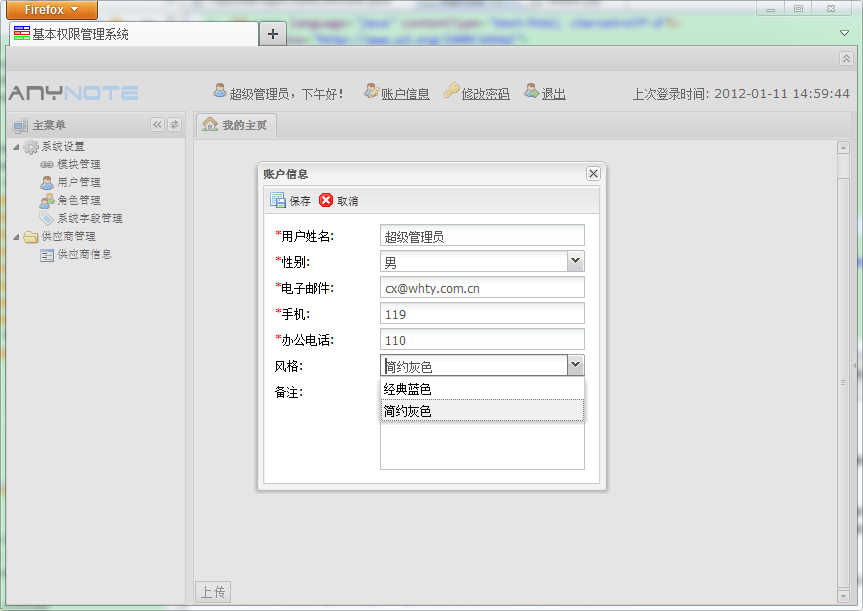Click the 供应商信息 form icon
863x611 pixels.
pos(47,255)
